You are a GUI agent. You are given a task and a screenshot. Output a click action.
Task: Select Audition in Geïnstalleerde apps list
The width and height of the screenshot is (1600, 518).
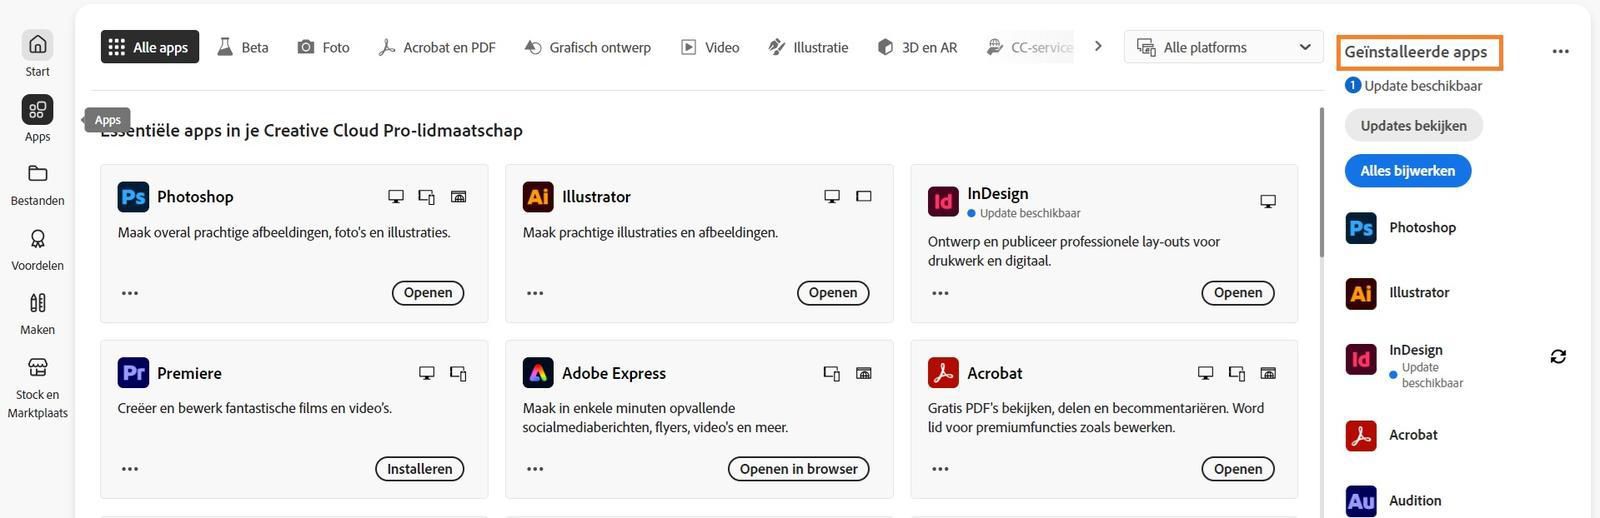click(x=1394, y=501)
